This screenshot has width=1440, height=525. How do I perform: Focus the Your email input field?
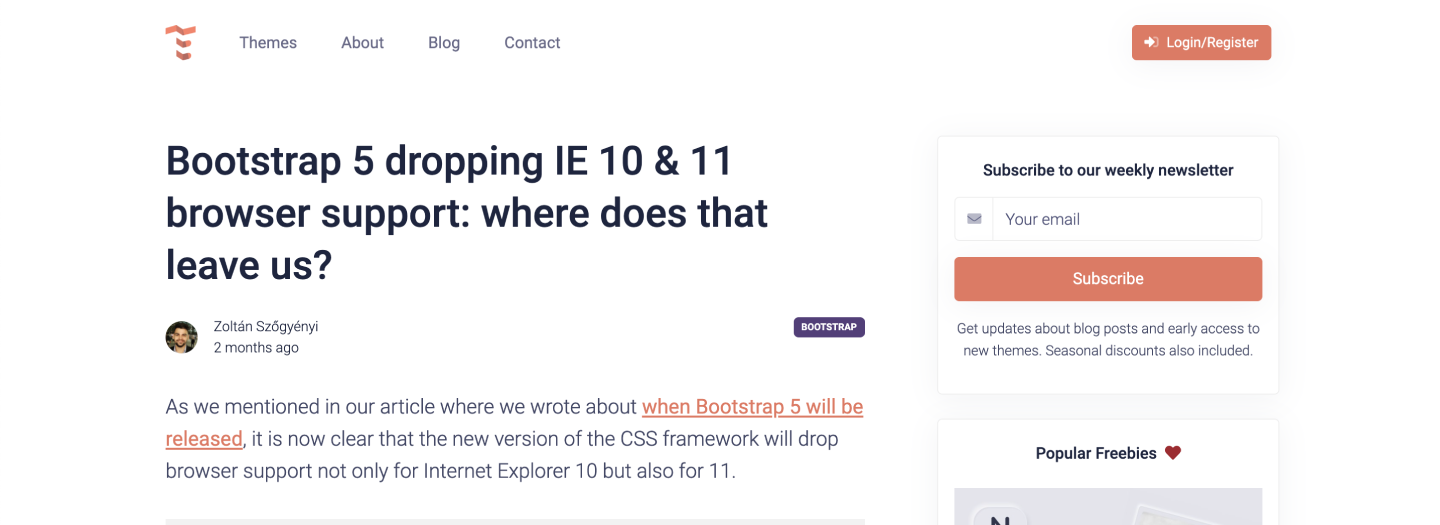[1127, 219]
